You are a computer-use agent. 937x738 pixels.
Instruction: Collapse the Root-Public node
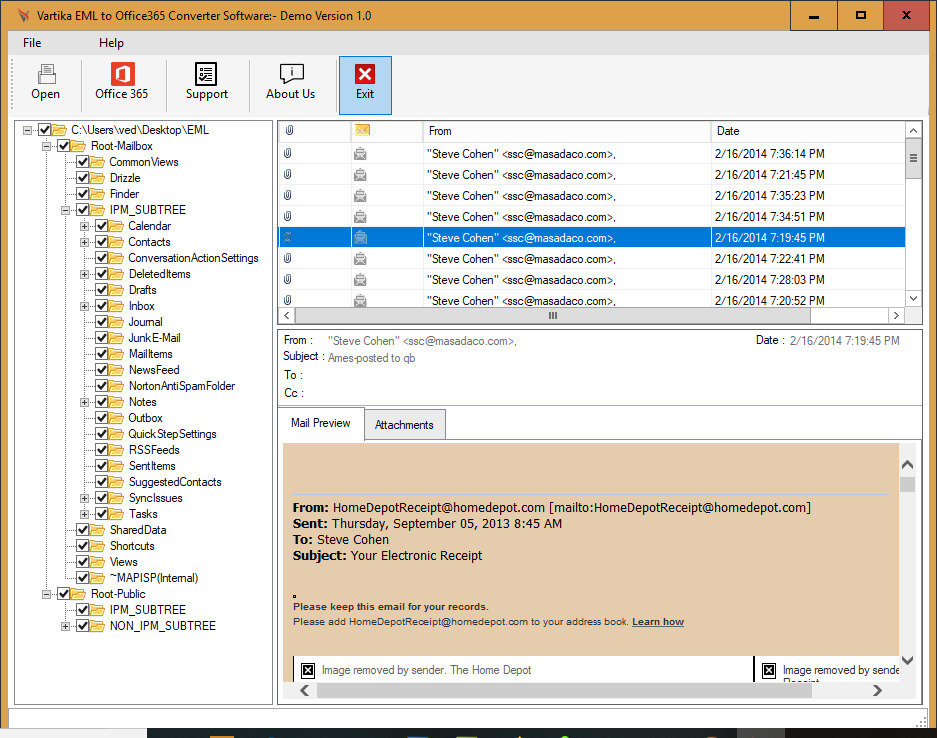click(47, 594)
